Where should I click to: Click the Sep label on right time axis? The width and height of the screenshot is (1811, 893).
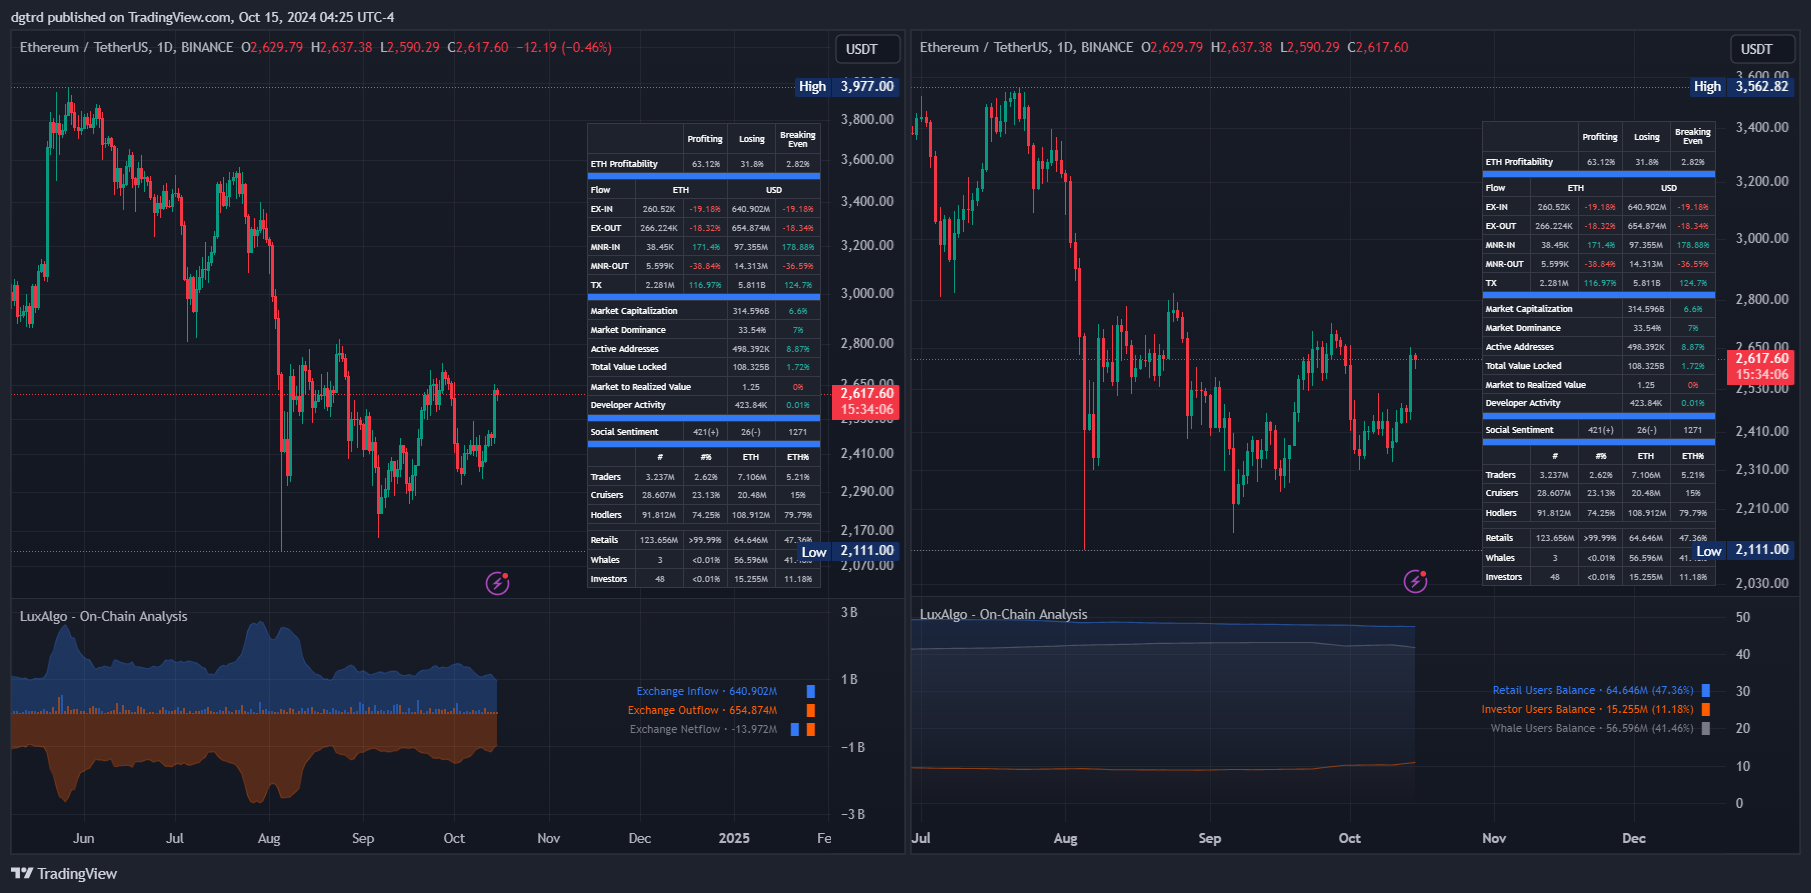[1210, 838]
